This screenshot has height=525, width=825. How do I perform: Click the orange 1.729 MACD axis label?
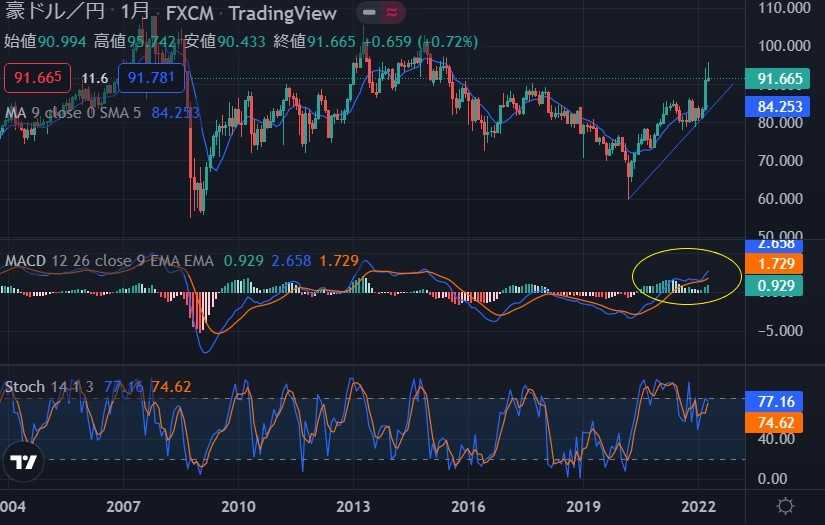click(x=774, y=264)
